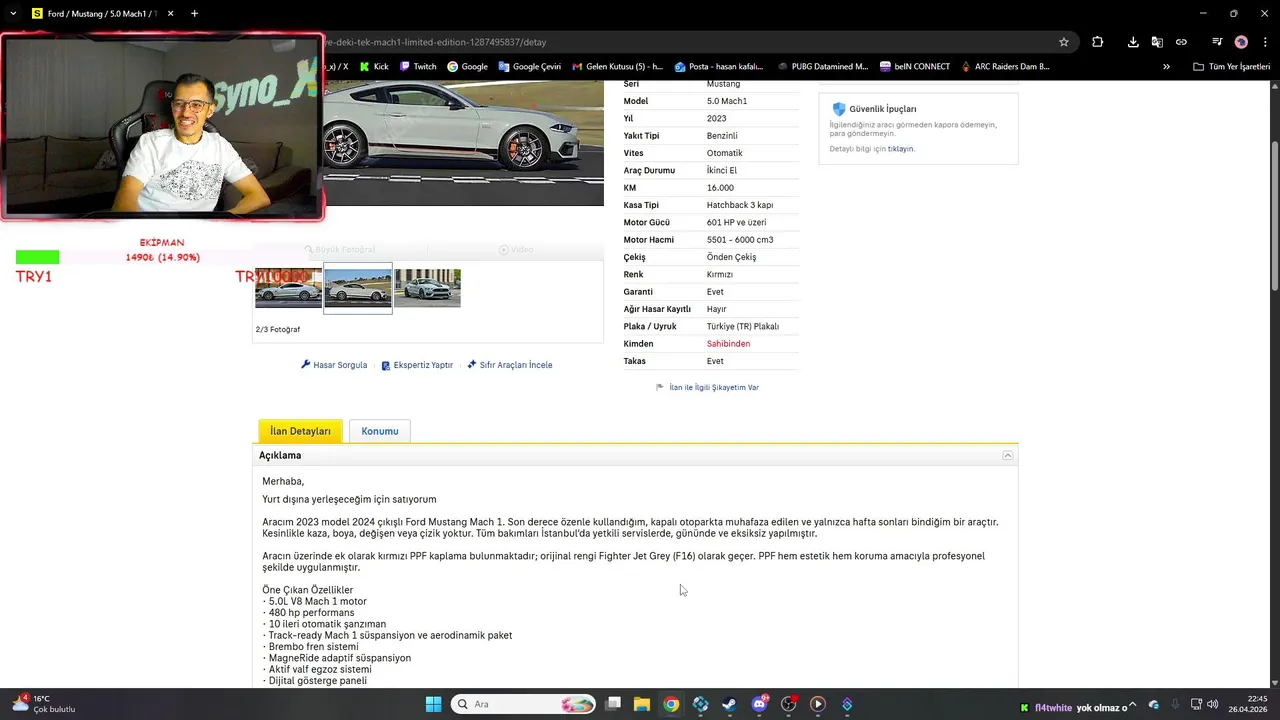Click the Sıfır Araçları İncele link
The image size is (1280, 720).
tap(516, 365)
